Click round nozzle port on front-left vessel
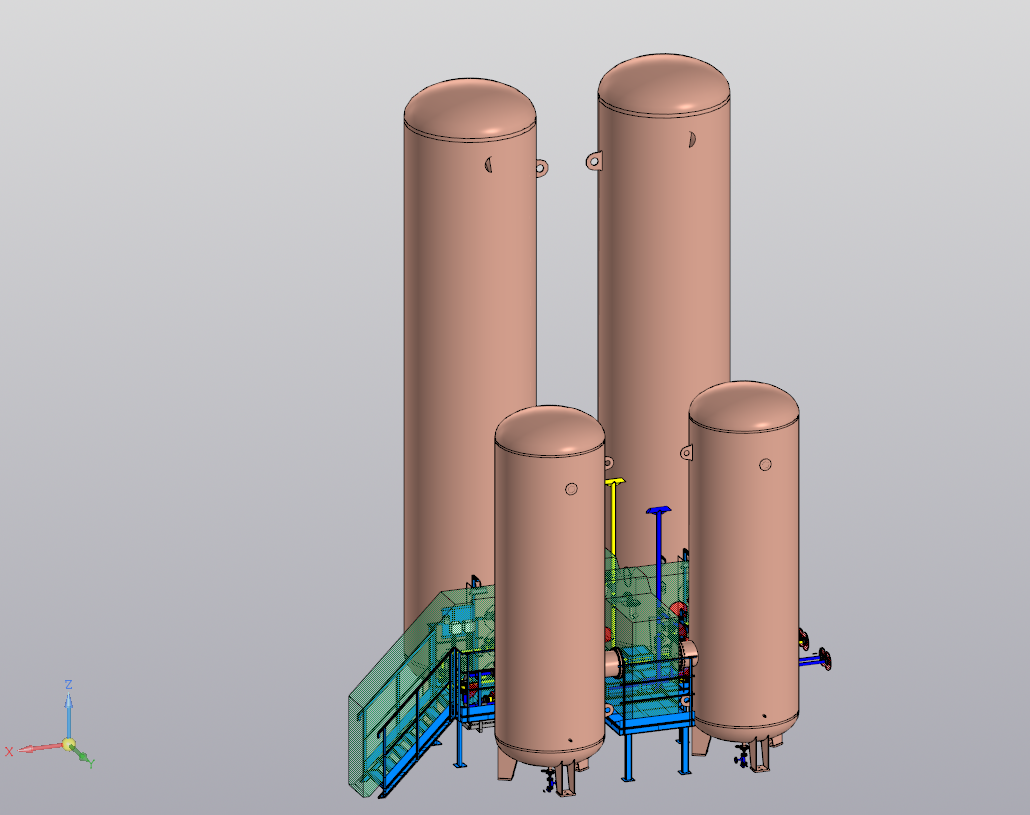Viewport: 1030px width, 815px height. coord(571,489)
